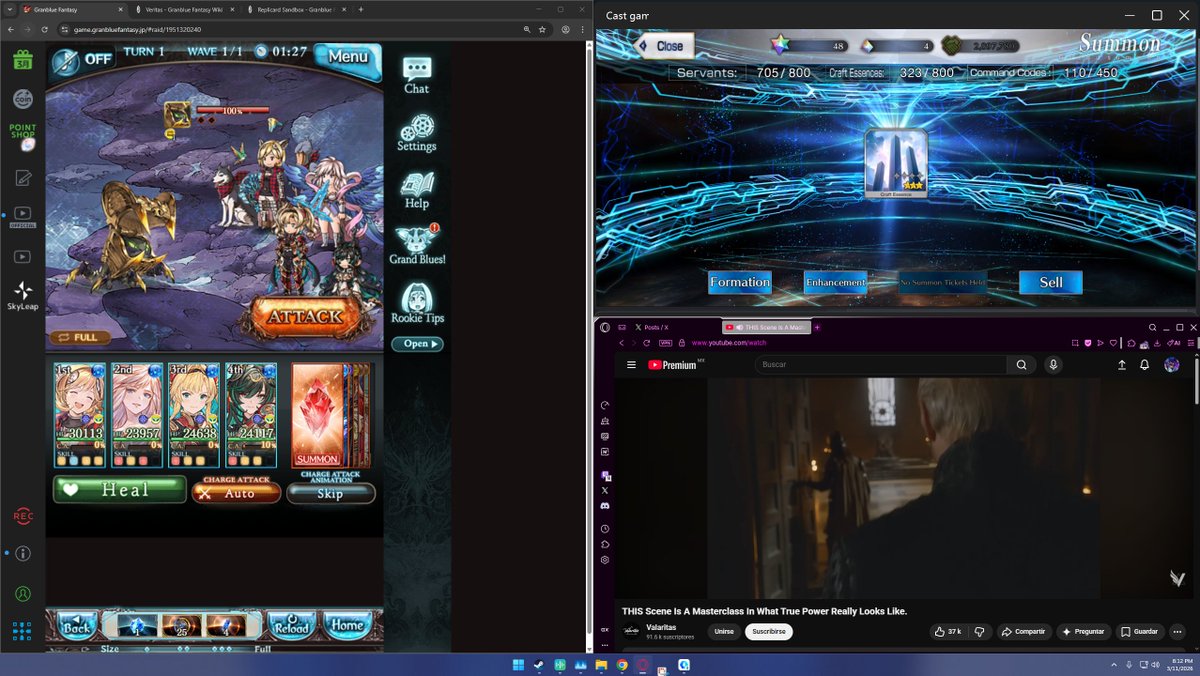Click the ATTACK button
This screenshot has height=676, width=1200.
click(x=306, y=316)
